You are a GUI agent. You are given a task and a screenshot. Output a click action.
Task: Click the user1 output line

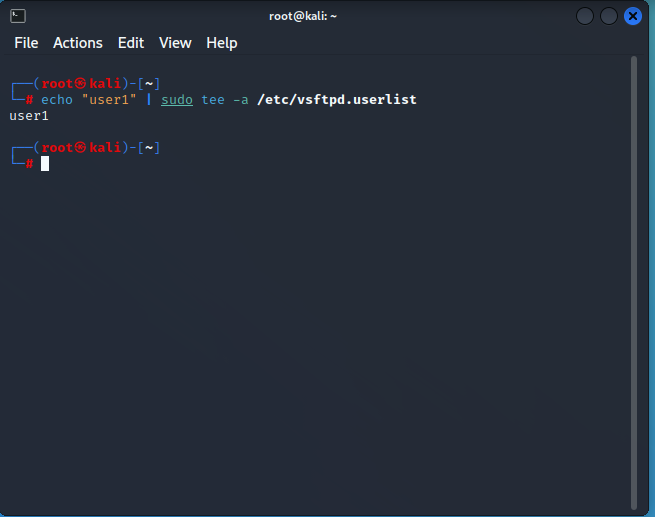29,116
